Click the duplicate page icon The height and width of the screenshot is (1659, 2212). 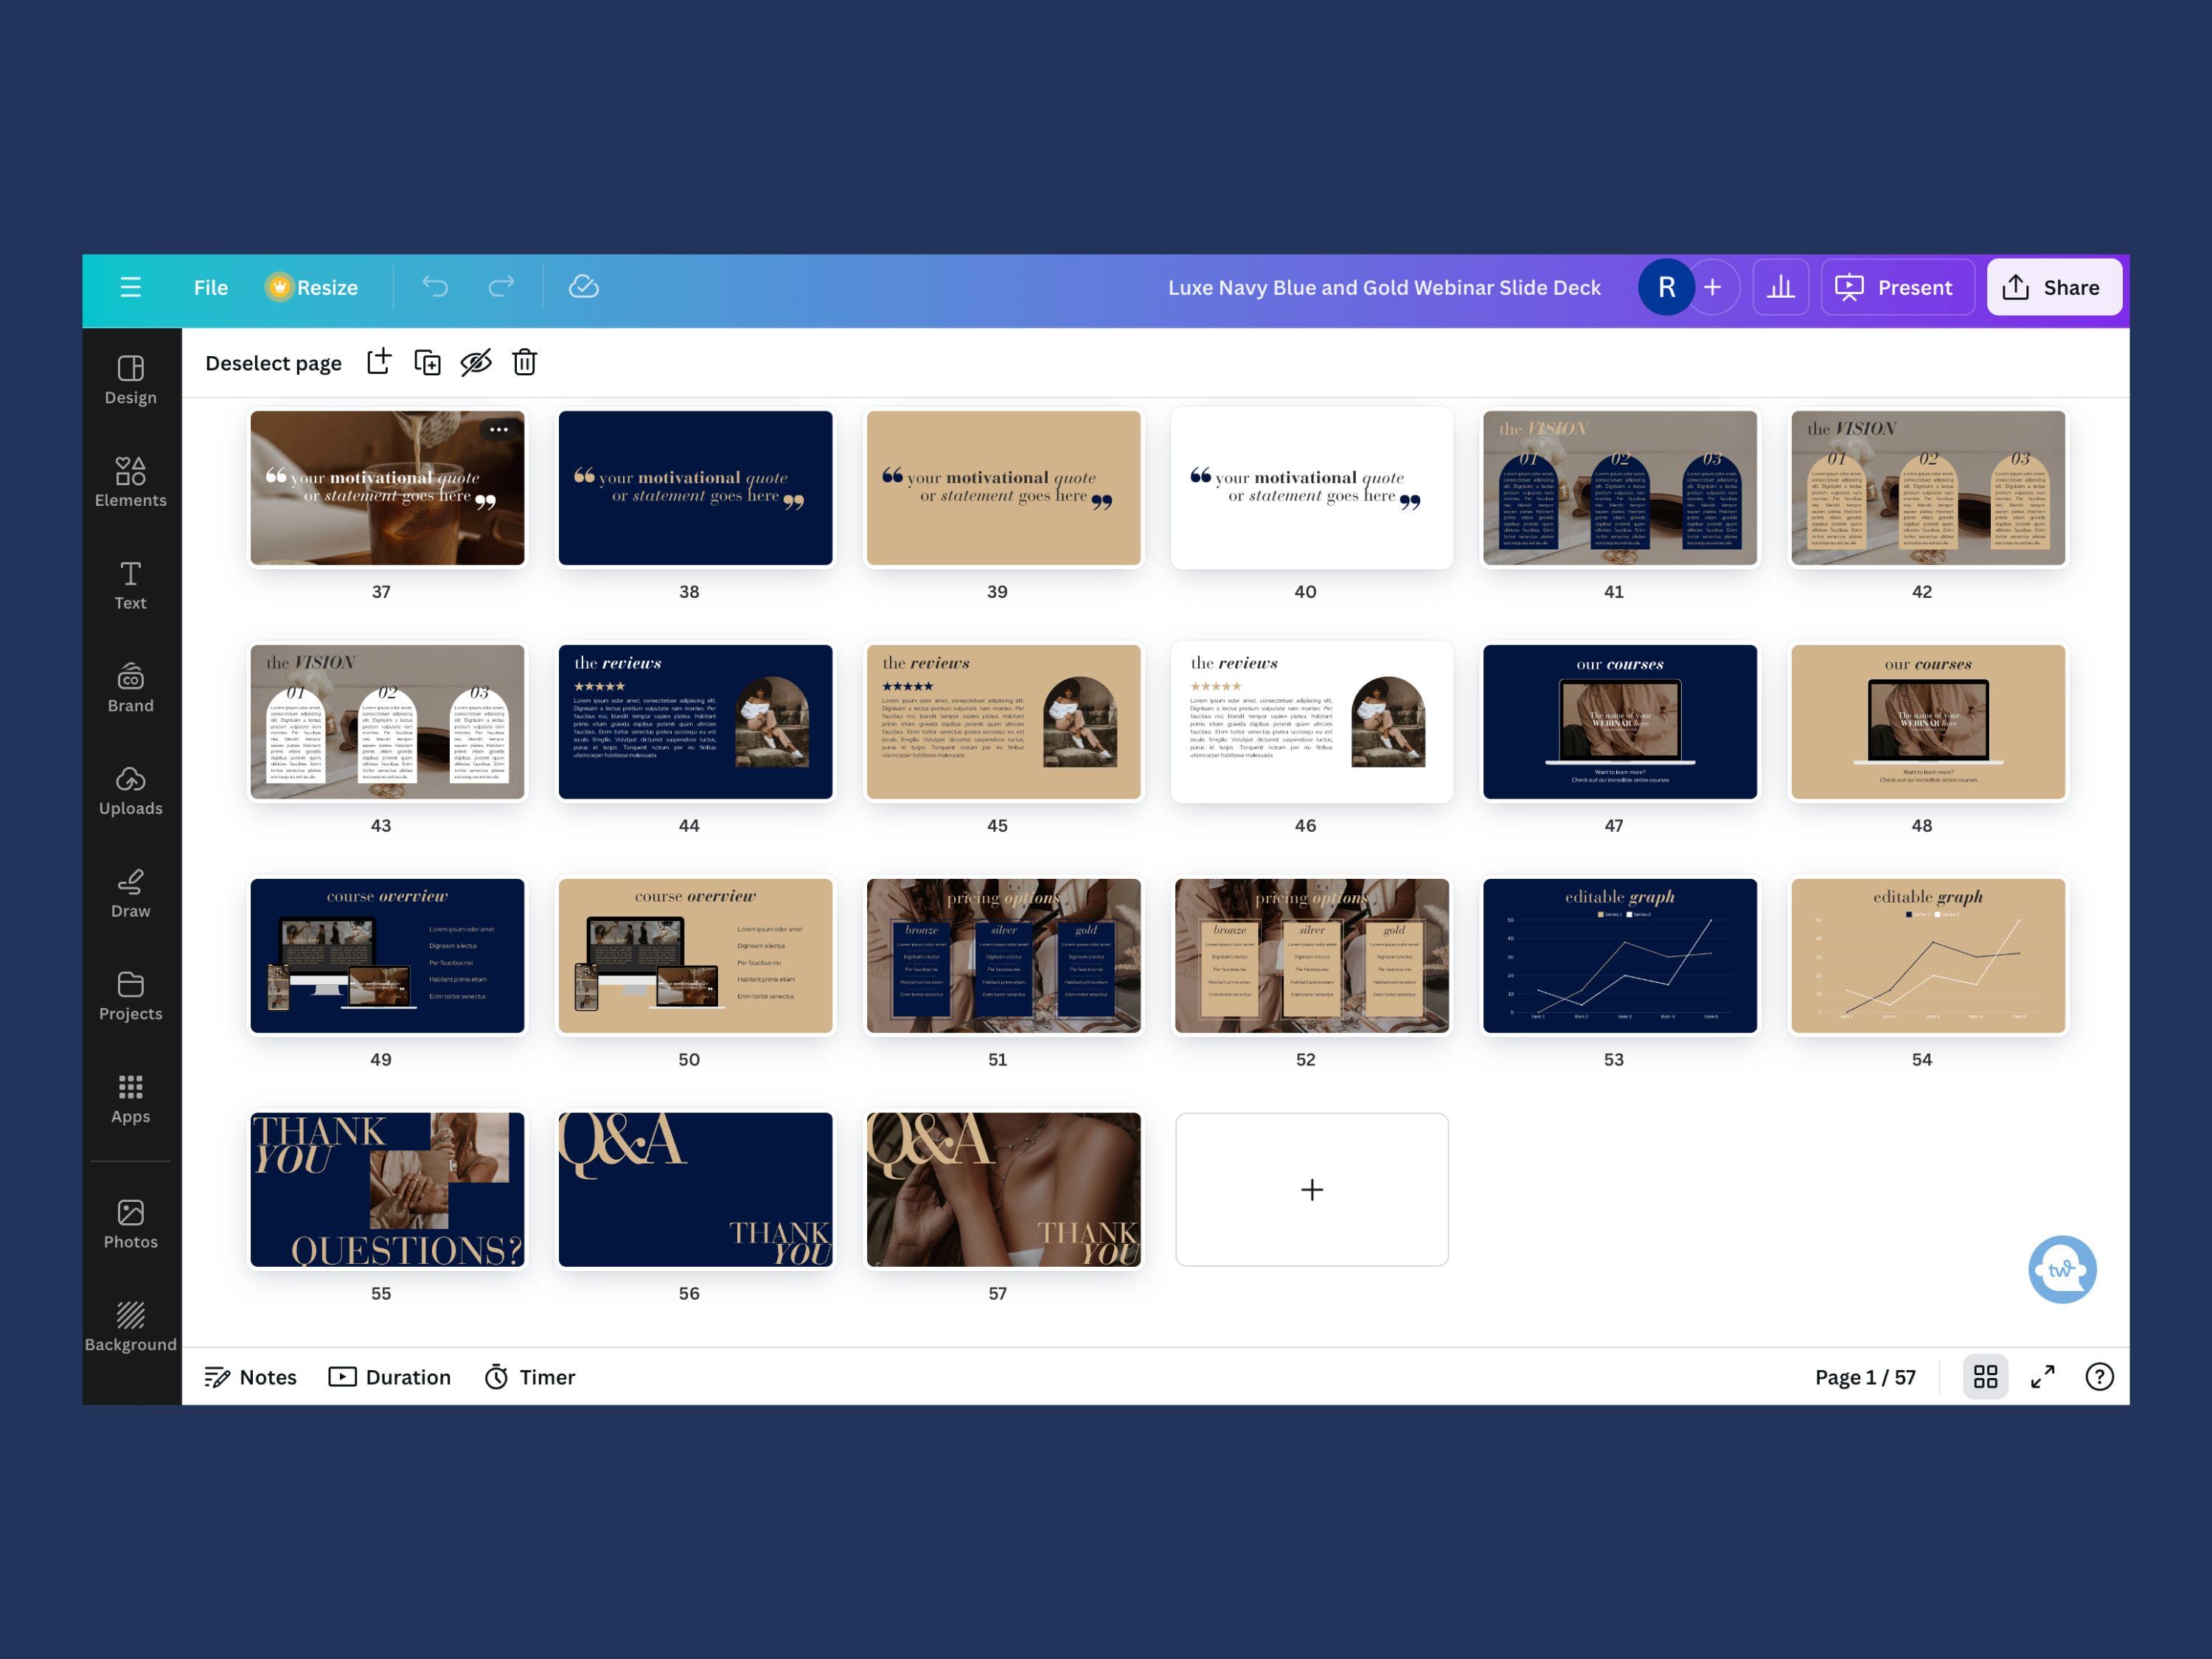tap(428, 362)
